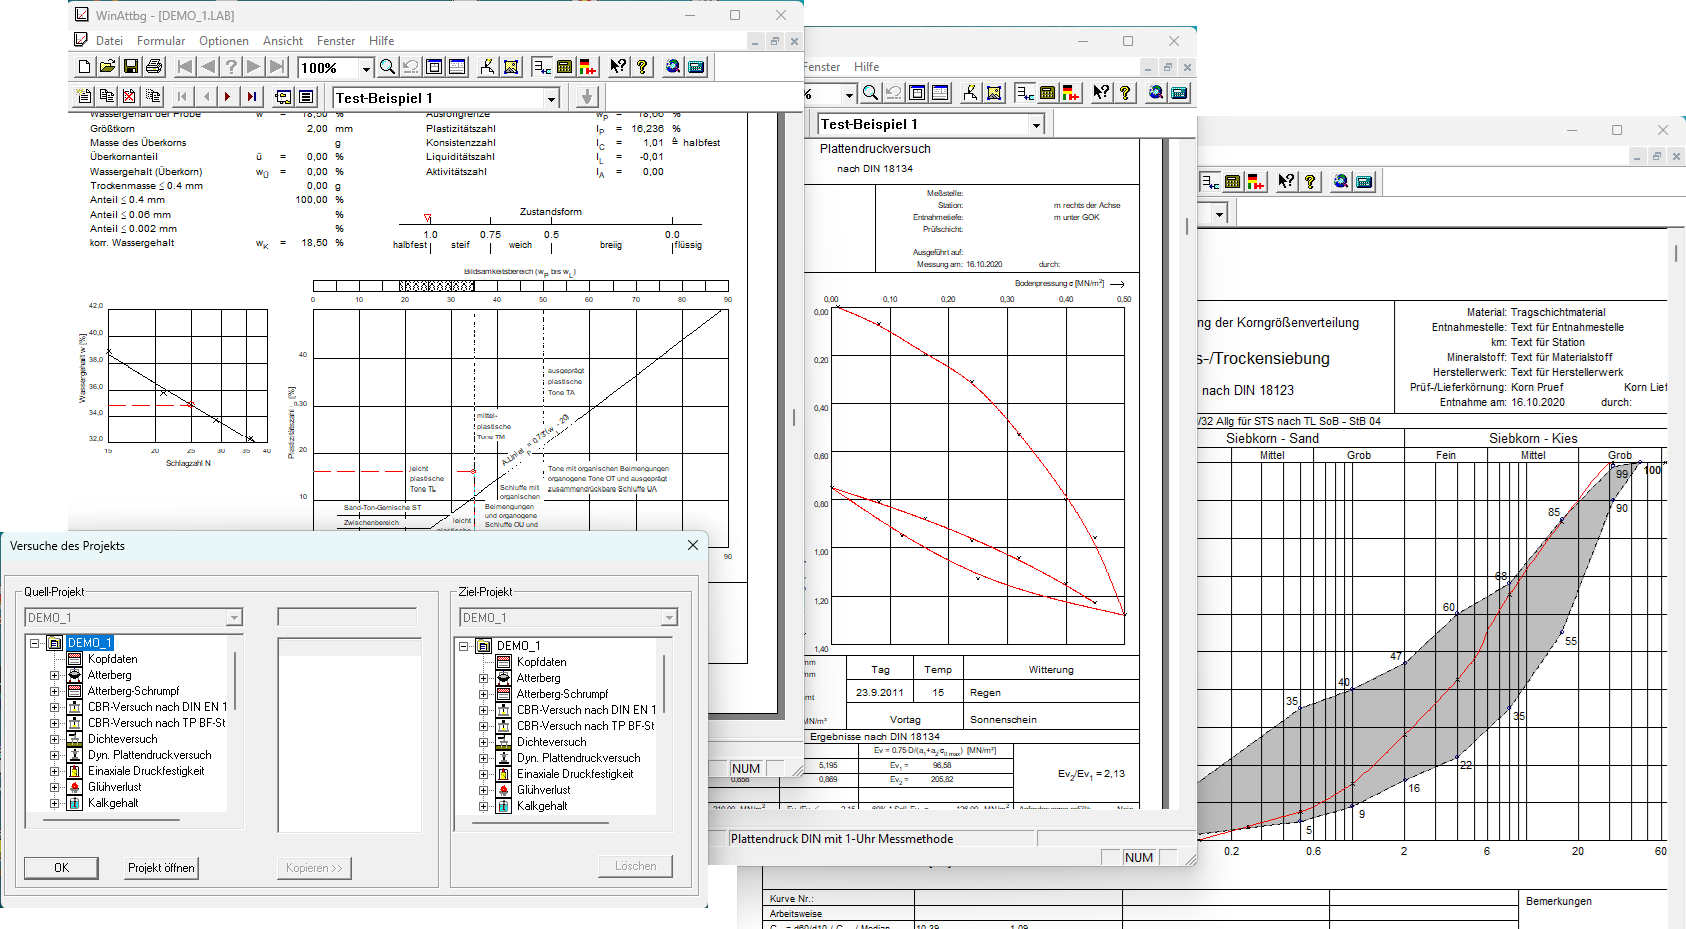The width and height of the screenshot is (1686, 929).
Task: Yellow question mark help icon in WinAttbg
Action: click(x=642, y=67)
